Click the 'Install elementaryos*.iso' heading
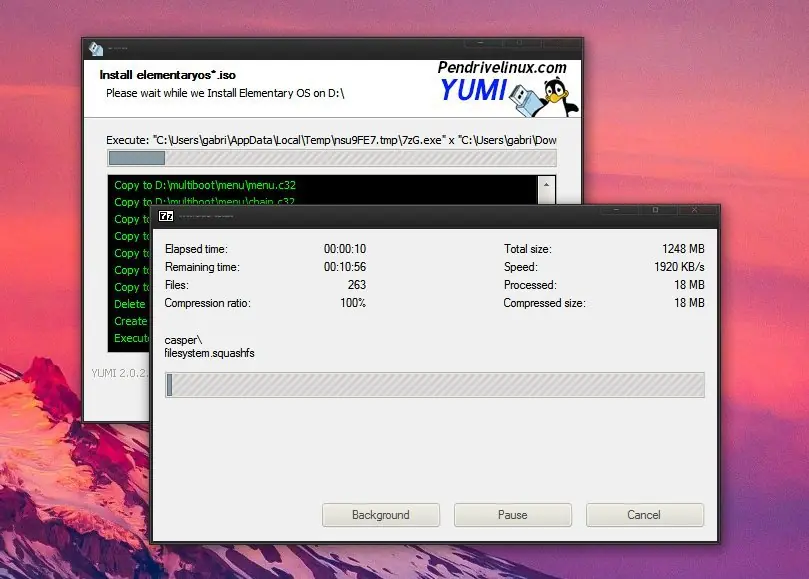809x579 pixels. click(x=167, y=75)
